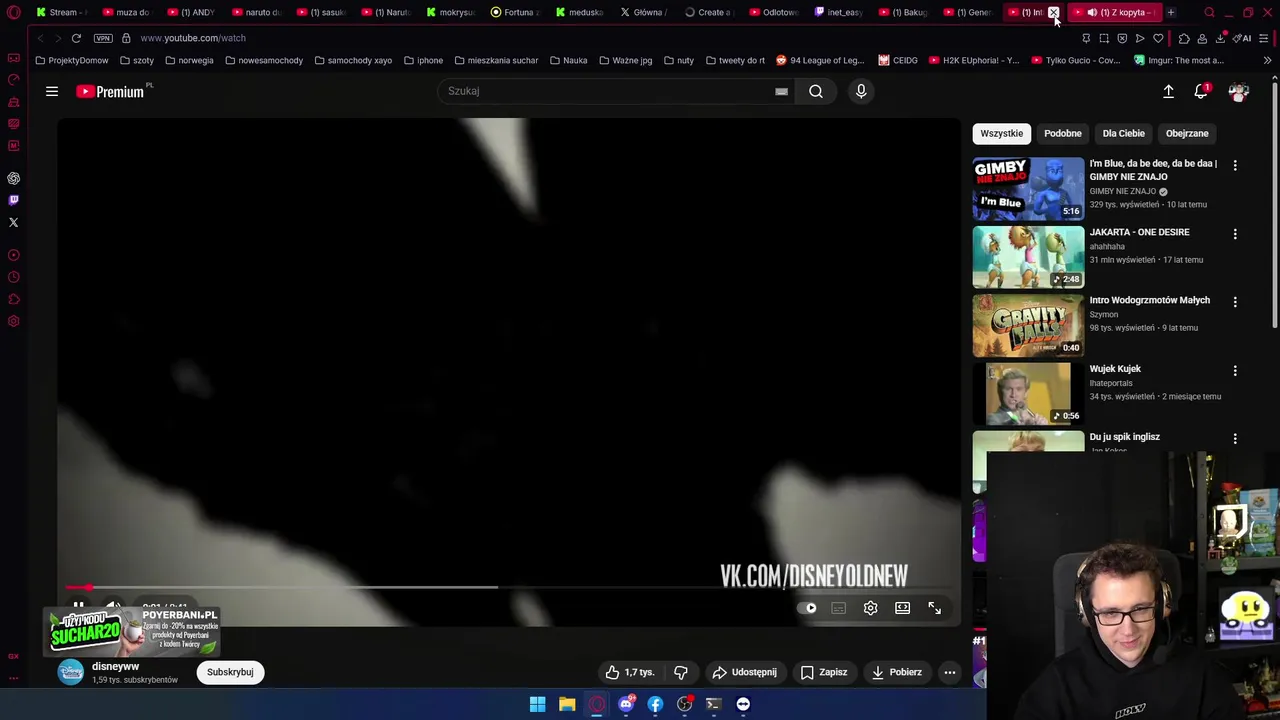Open options menu for I'm Blue video
1280x720 pixels.
point(1235,165)
